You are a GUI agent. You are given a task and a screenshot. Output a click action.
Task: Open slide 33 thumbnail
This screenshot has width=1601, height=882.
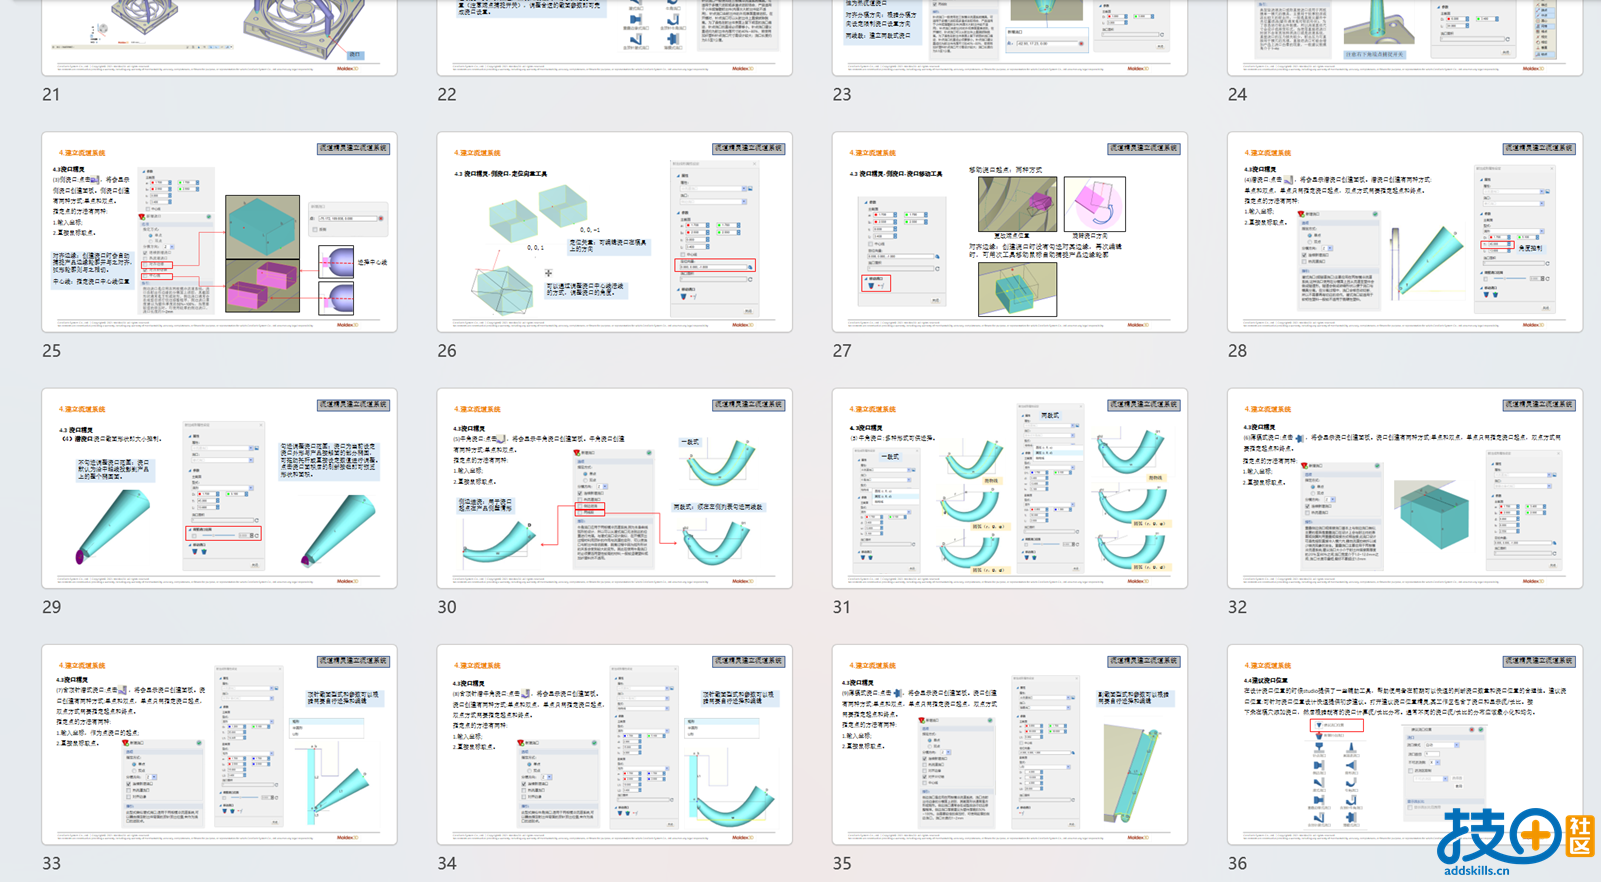point(219,744)
